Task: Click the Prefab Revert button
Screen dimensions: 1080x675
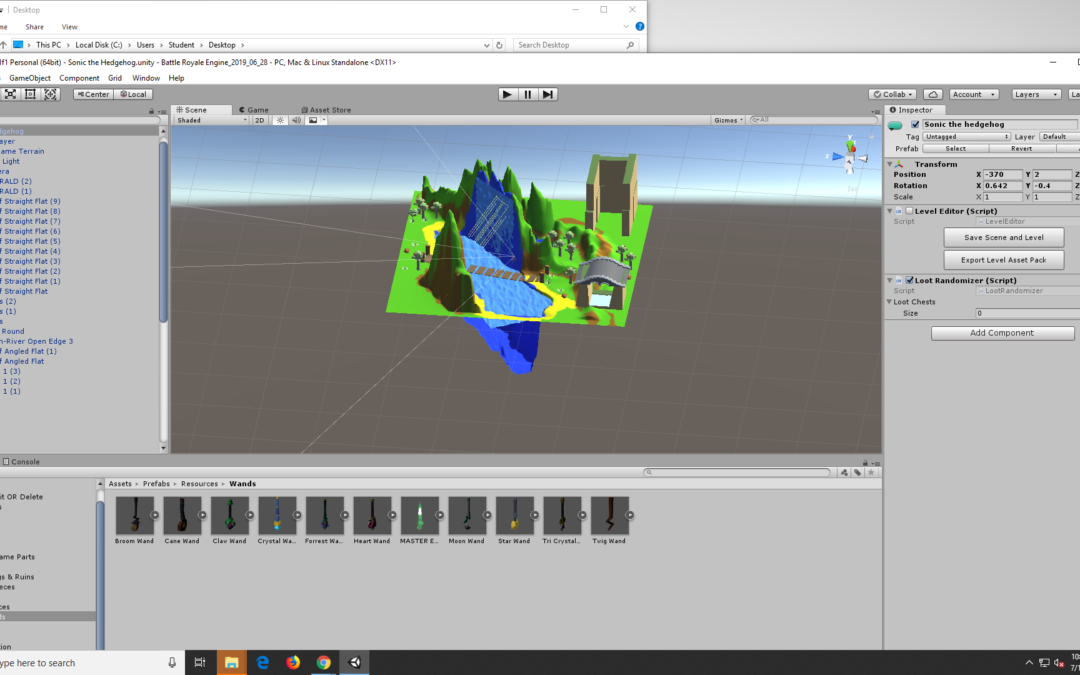Action: [x=1021, y=148]
